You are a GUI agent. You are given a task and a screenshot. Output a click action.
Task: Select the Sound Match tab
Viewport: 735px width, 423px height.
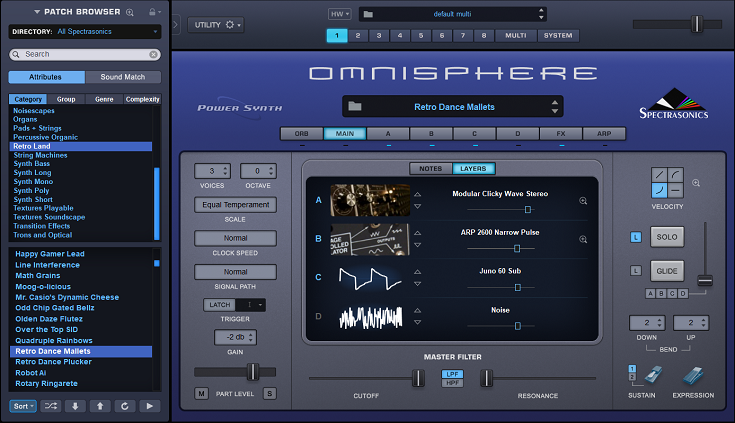tap(123, 77)
